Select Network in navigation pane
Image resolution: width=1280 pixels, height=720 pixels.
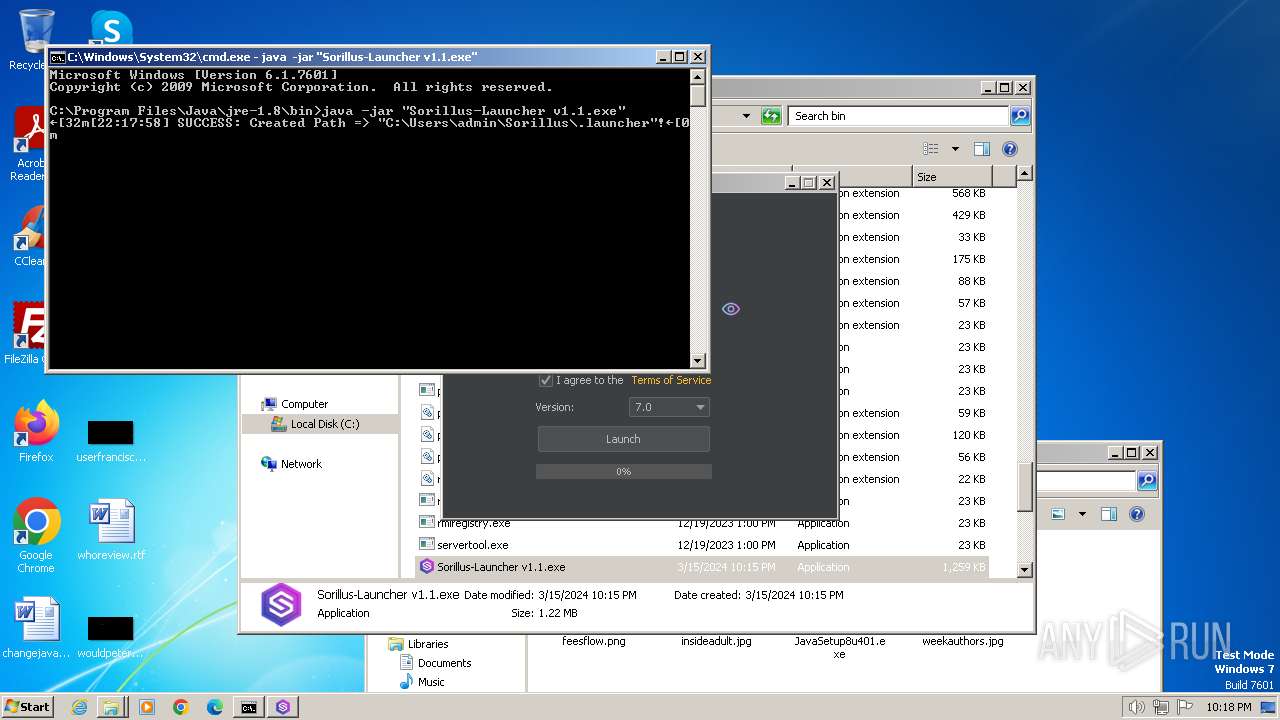301,464
